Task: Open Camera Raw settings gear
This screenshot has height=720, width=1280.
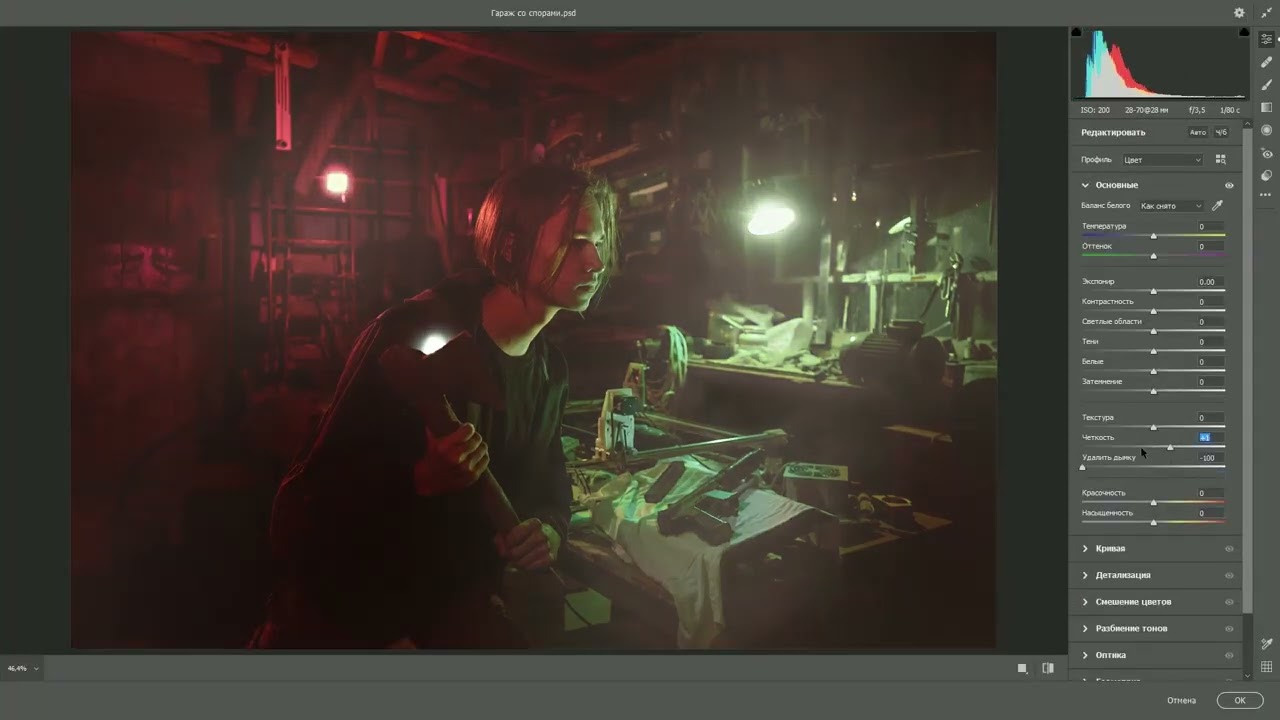Action: coord(1239,13)
